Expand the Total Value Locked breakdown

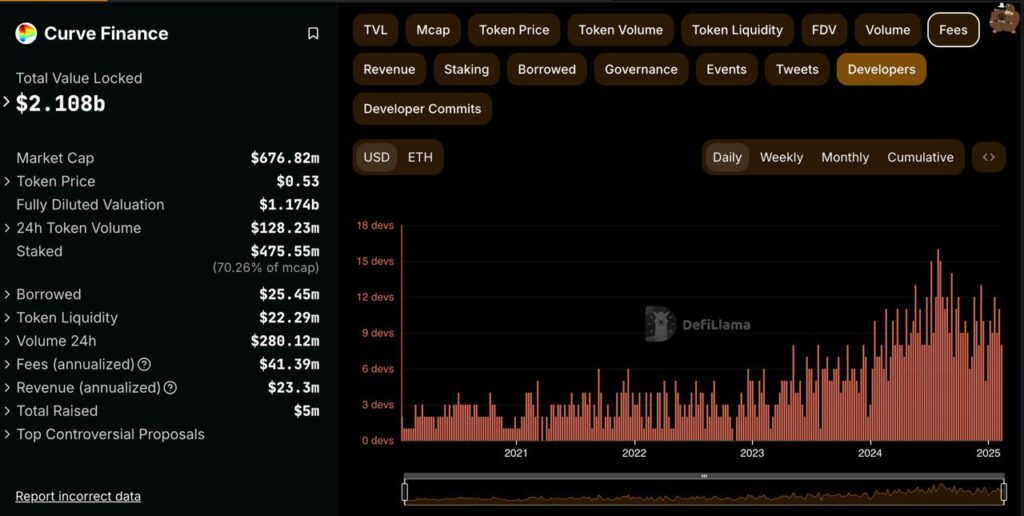pyautogui.click(x=7, y=102)
